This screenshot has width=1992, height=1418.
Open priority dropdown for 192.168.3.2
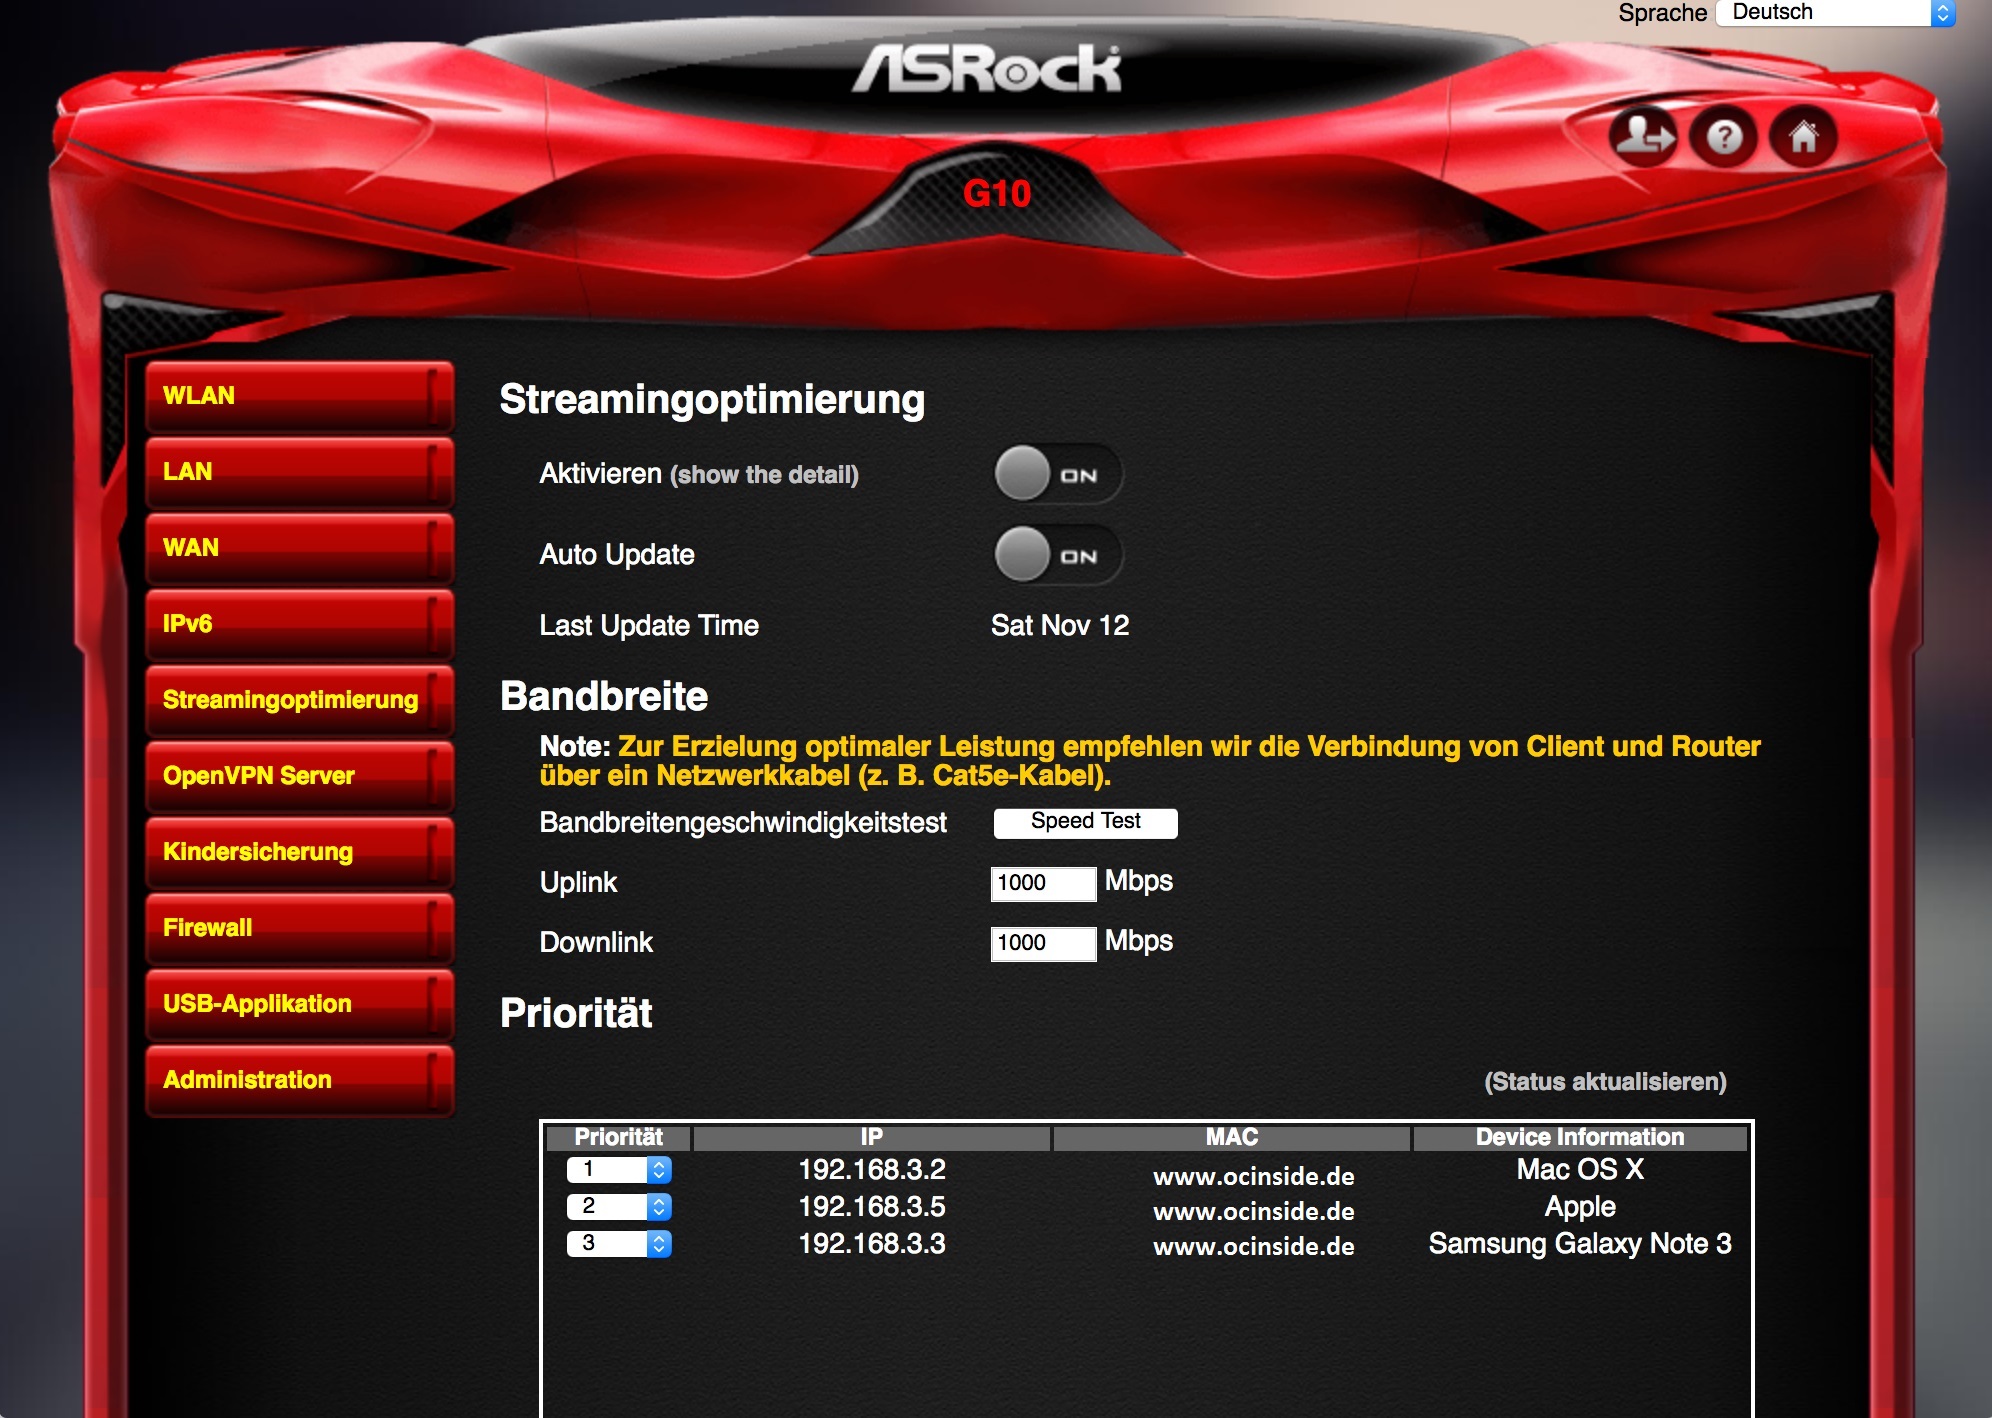619,1169
